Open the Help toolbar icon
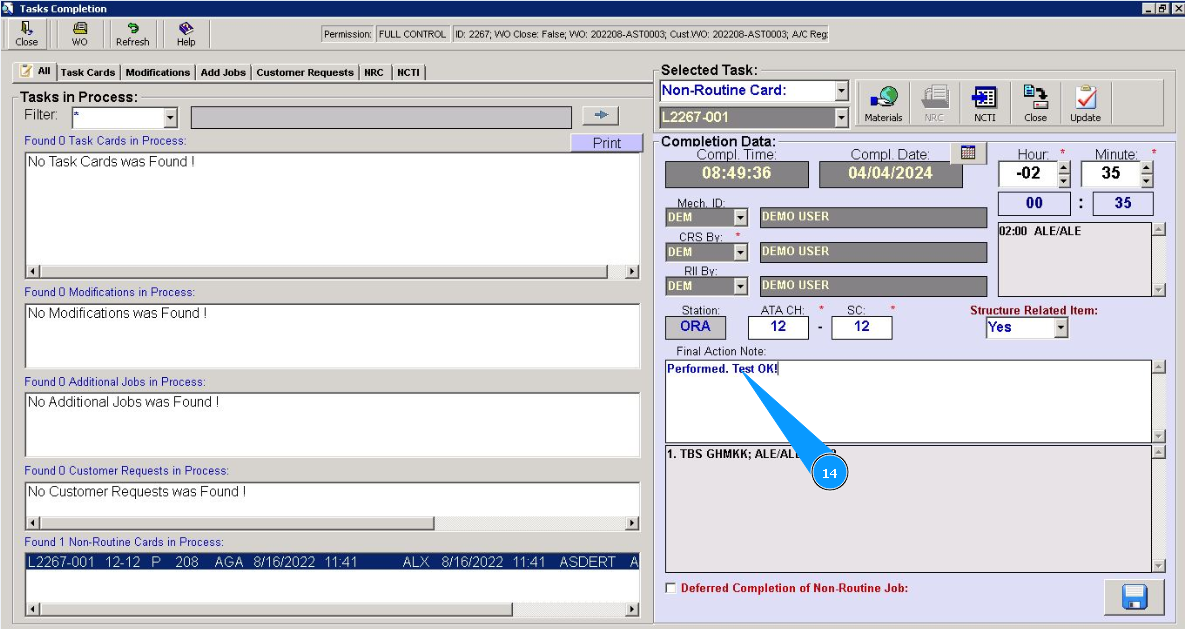This screenshot has height=629, width=1185. pos(186,34)
